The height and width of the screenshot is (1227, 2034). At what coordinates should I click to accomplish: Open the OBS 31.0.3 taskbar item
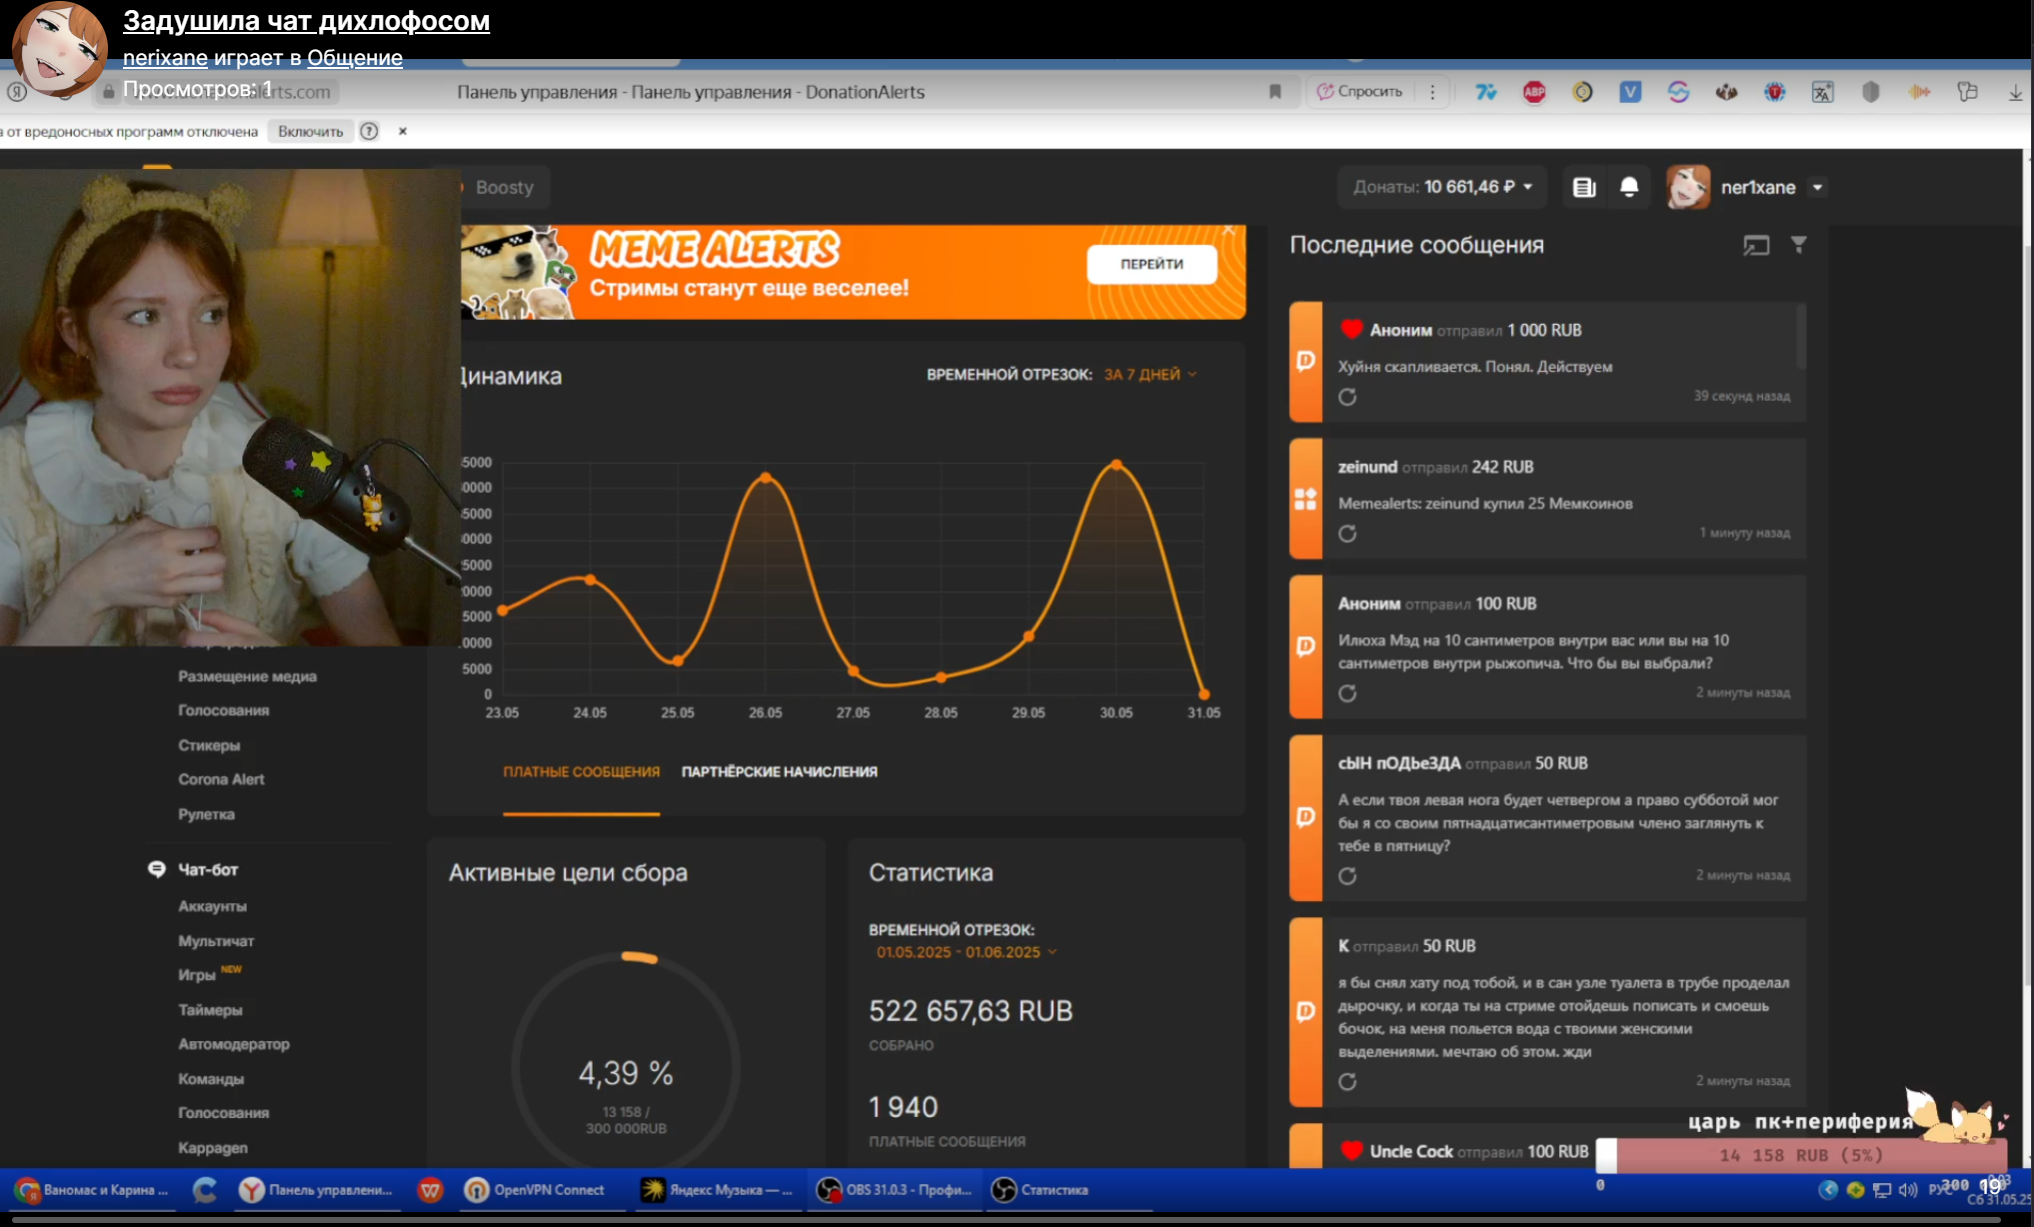pos(893,1190)
